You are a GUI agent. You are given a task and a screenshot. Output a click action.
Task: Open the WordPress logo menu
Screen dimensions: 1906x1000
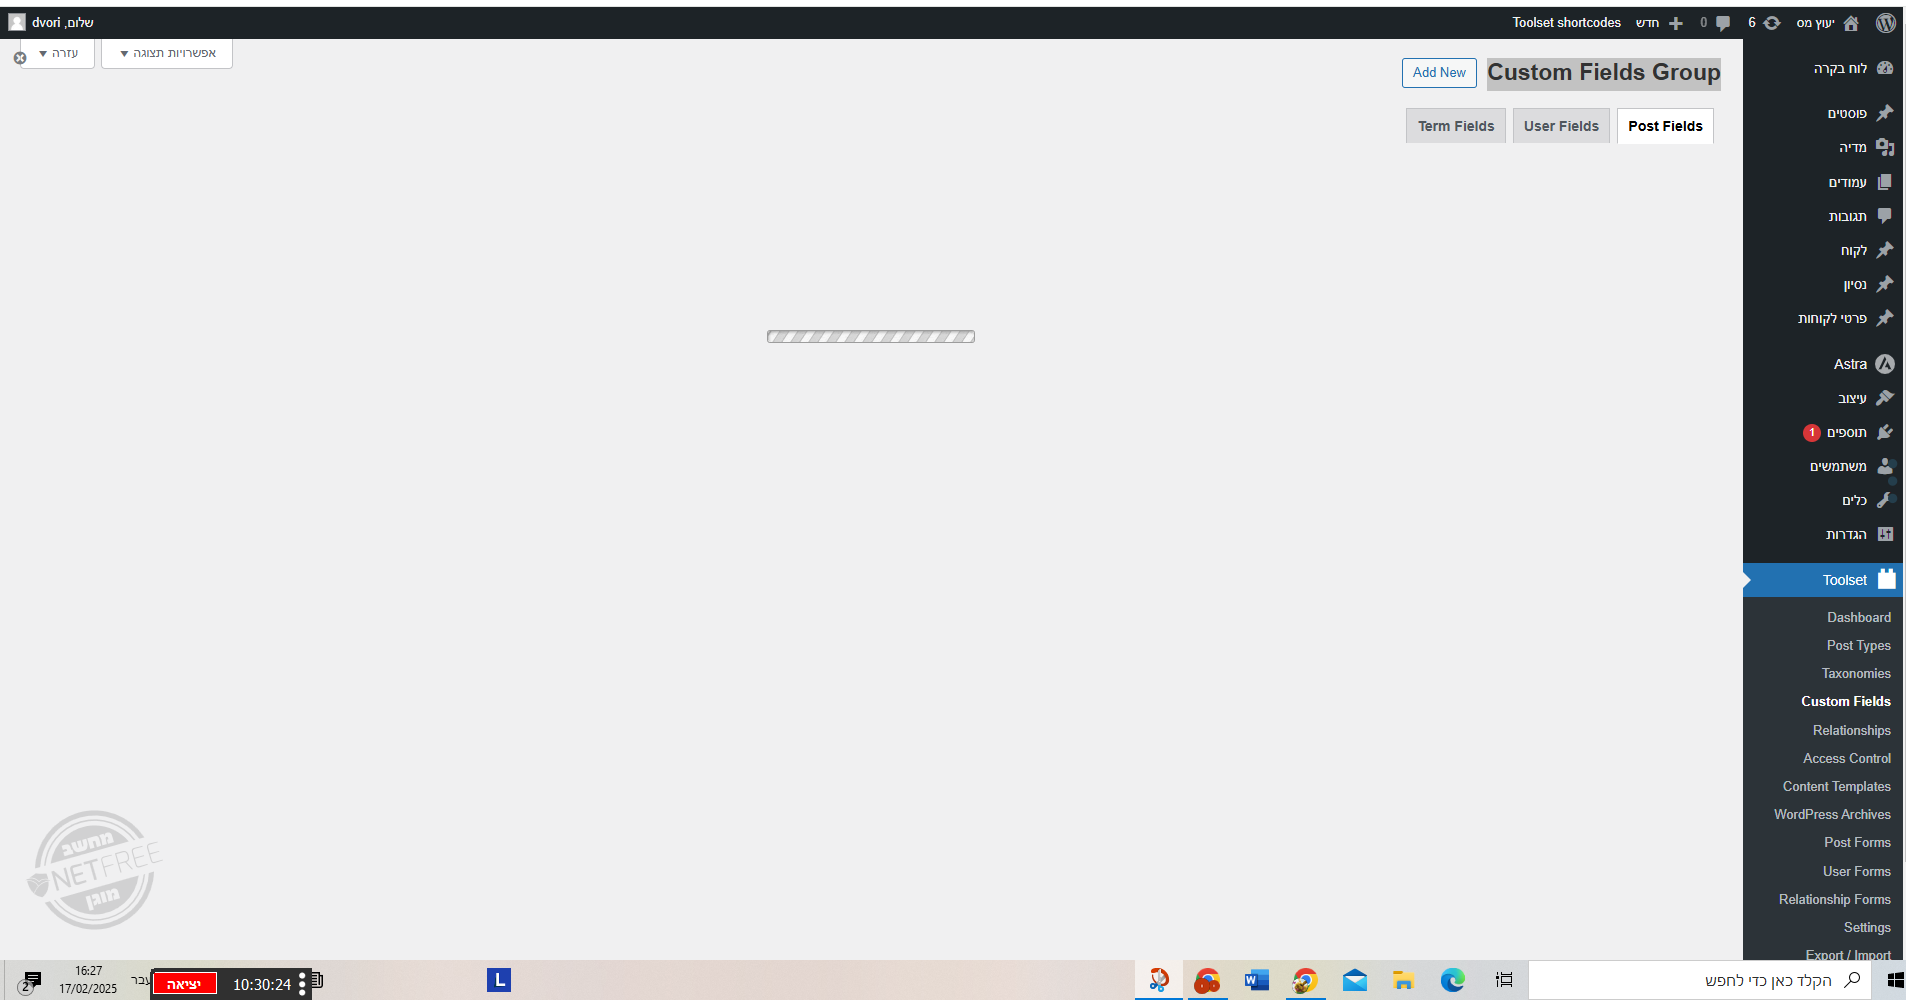point(1885,23)
